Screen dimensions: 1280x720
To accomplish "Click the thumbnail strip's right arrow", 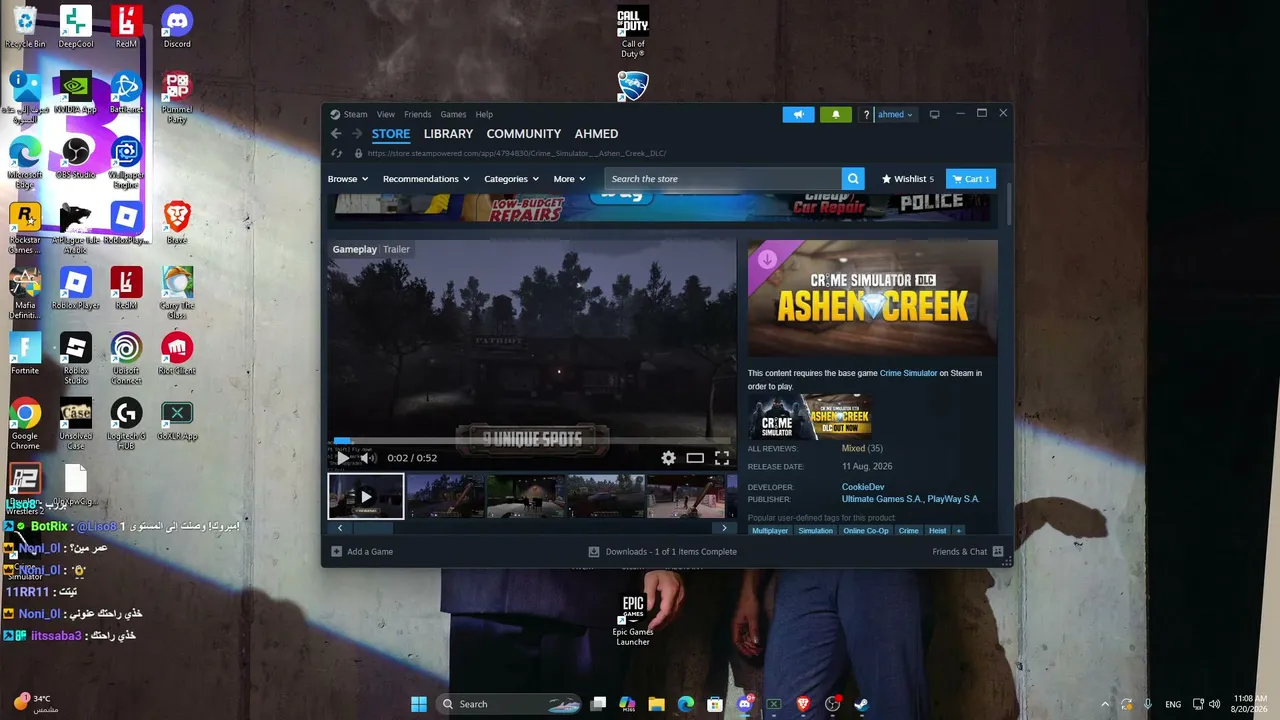I will 724,528.
